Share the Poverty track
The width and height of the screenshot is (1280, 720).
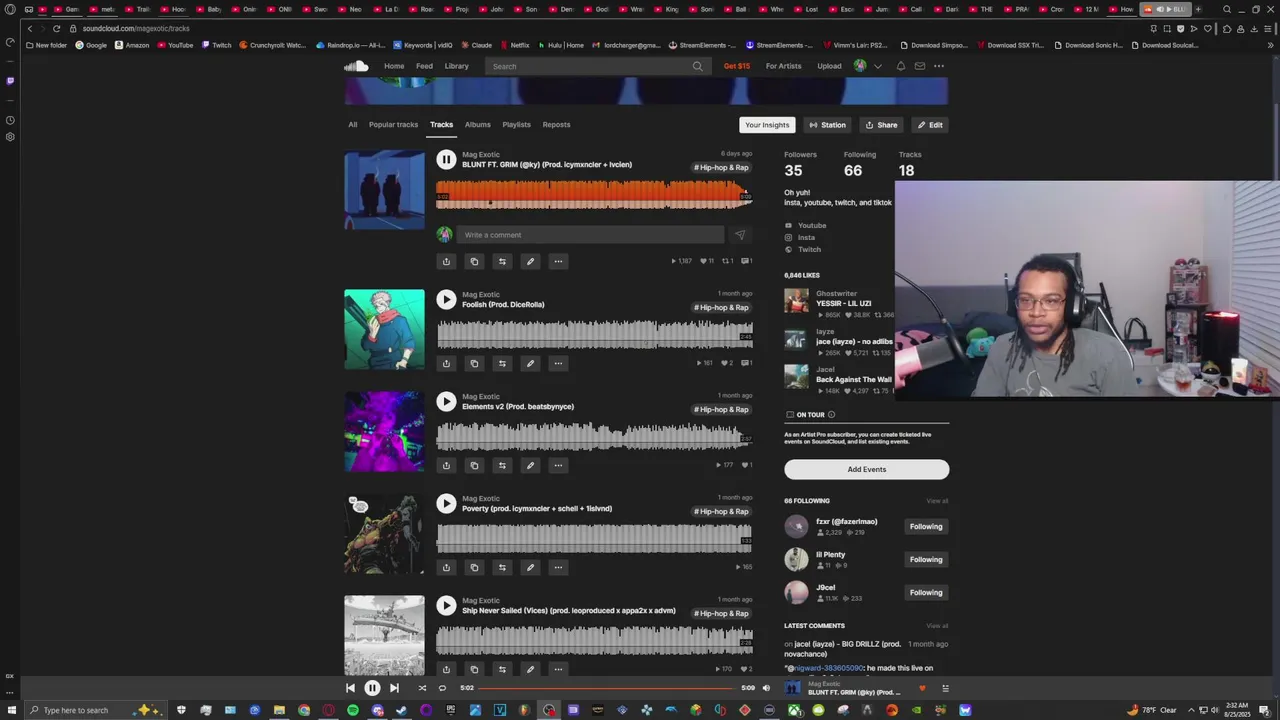point(446,567)
